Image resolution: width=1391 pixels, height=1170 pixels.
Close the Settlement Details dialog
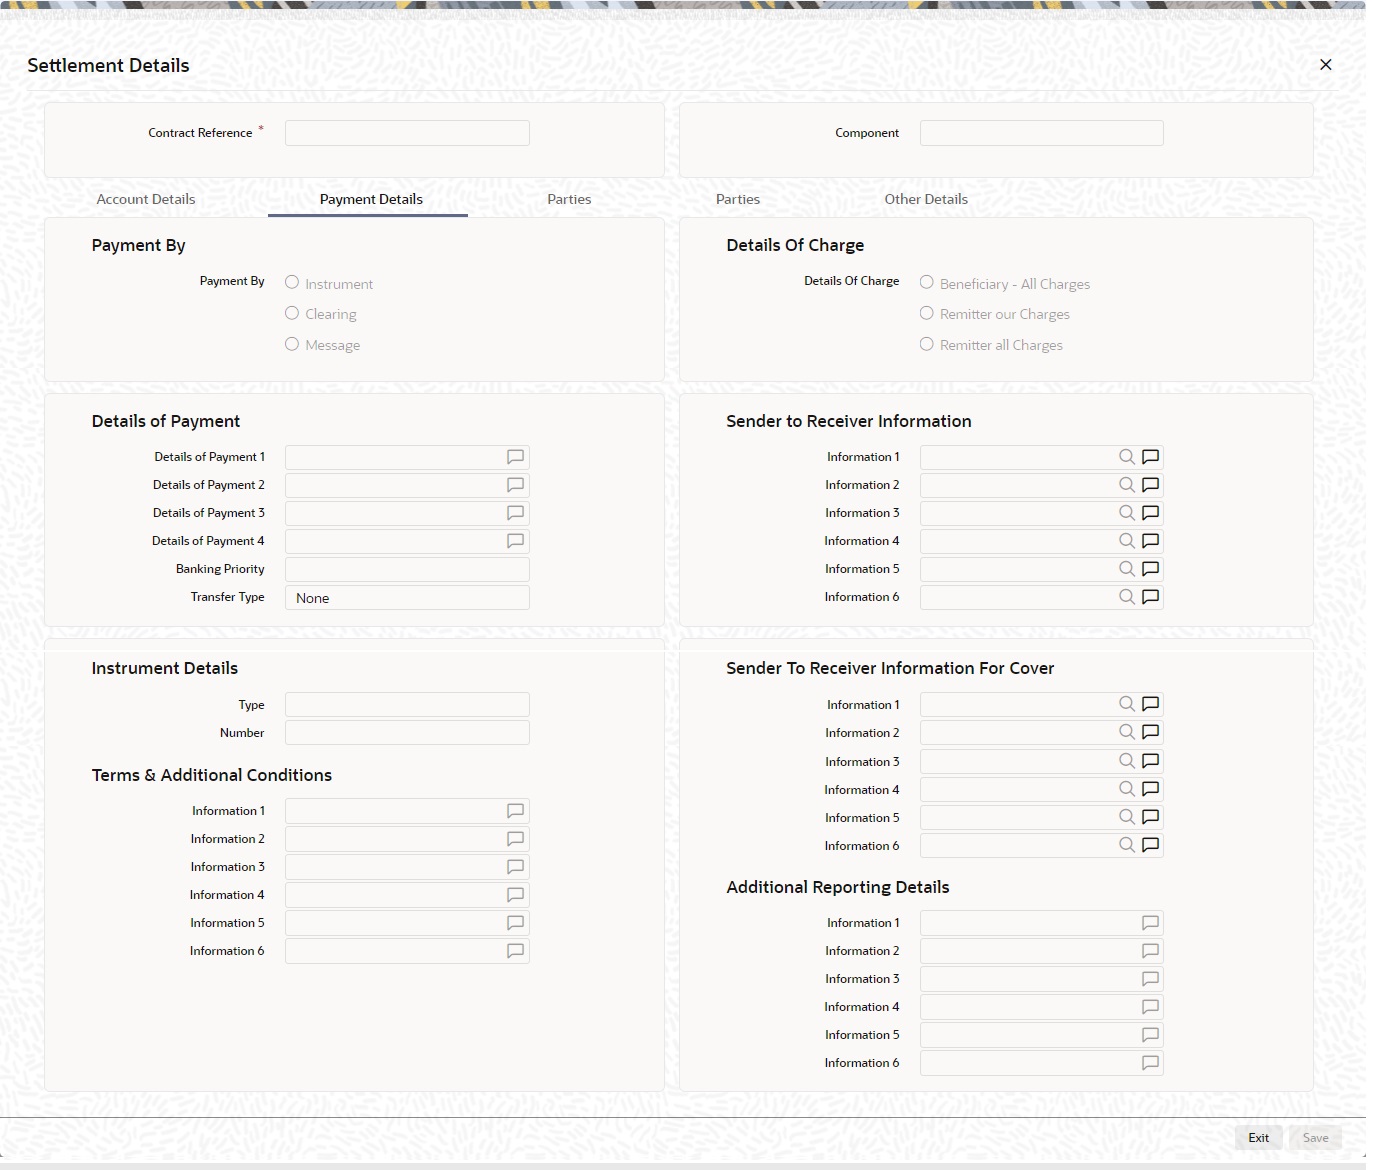[1326, 65]
